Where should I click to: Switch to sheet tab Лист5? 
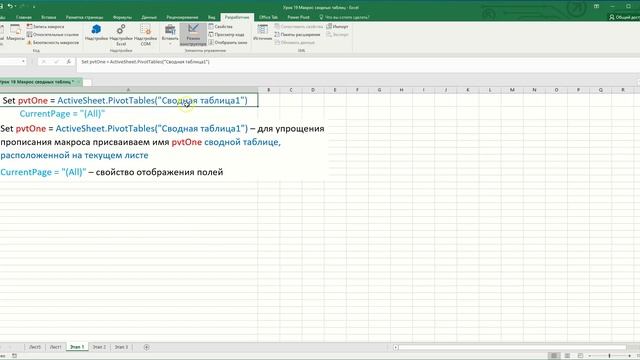35,347
